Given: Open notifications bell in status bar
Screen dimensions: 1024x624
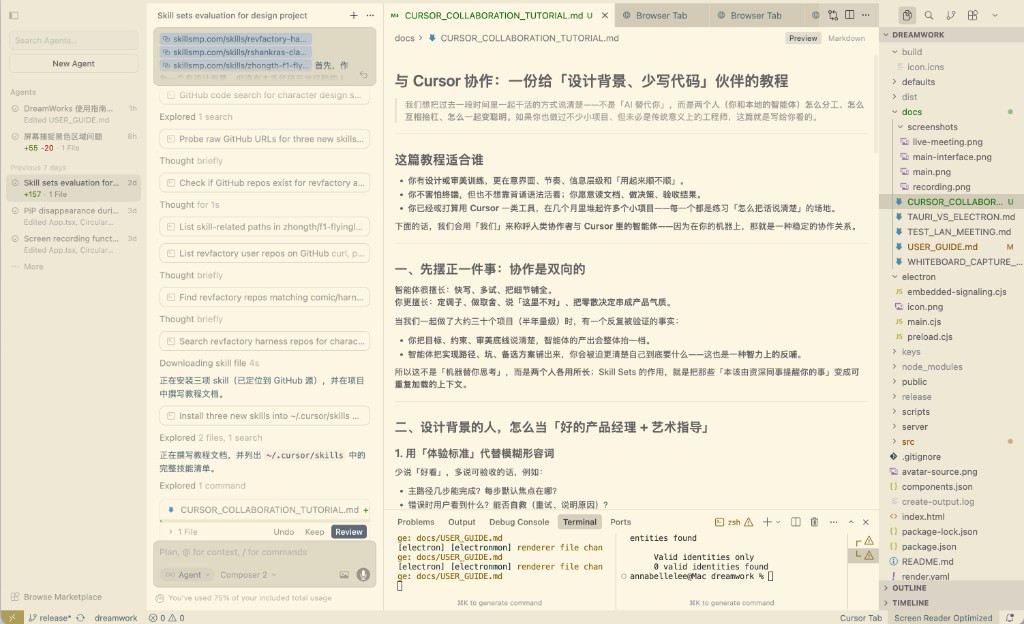Looking at the screenshot, I should pyautogui.click(x=1010, y=617).
